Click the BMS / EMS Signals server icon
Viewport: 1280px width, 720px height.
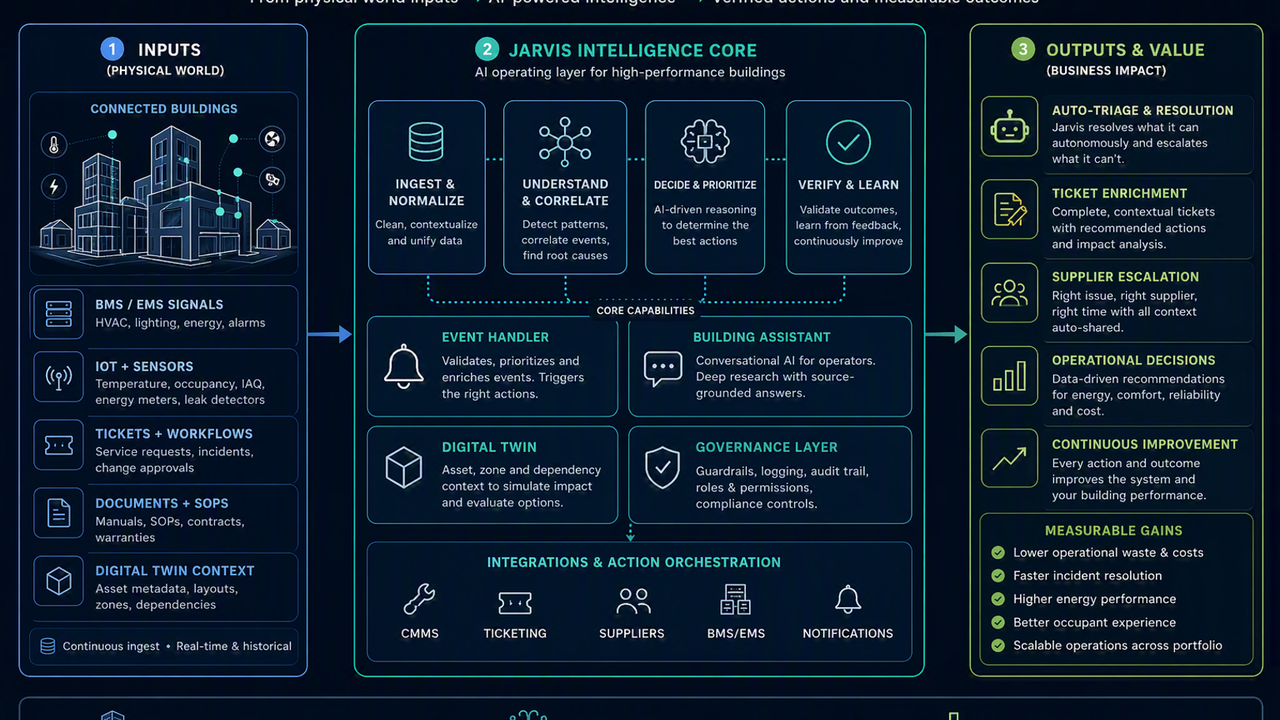pos(58,315)
